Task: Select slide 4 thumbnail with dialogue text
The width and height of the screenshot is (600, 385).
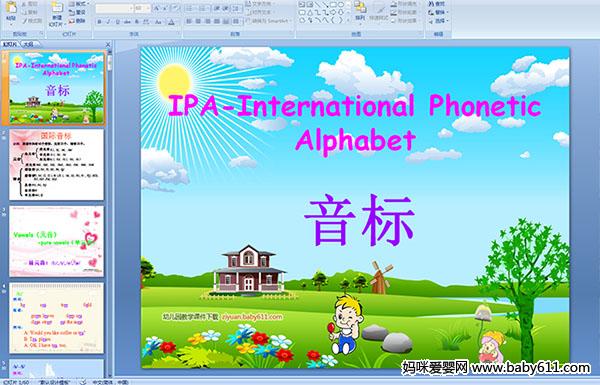Action: 56,318
